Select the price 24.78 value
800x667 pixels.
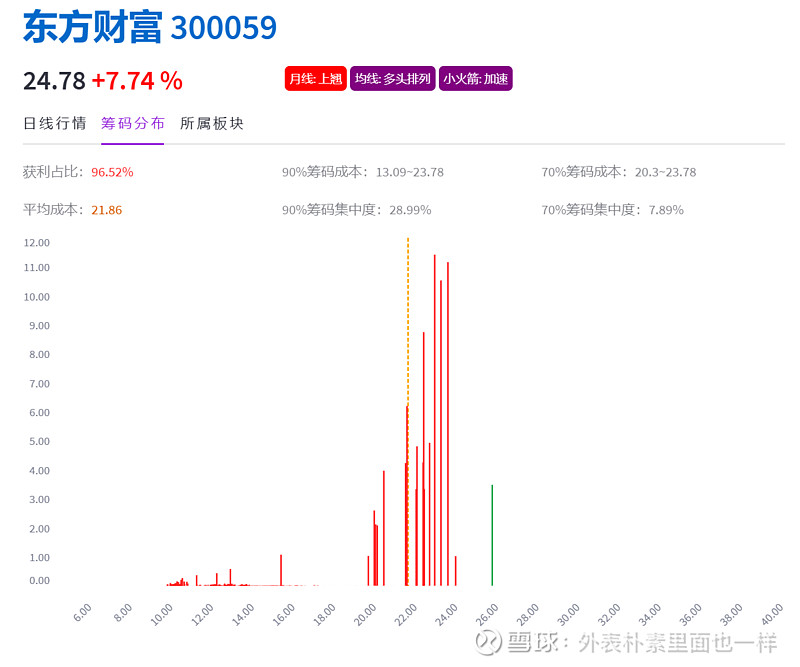[x=54, y=81]
